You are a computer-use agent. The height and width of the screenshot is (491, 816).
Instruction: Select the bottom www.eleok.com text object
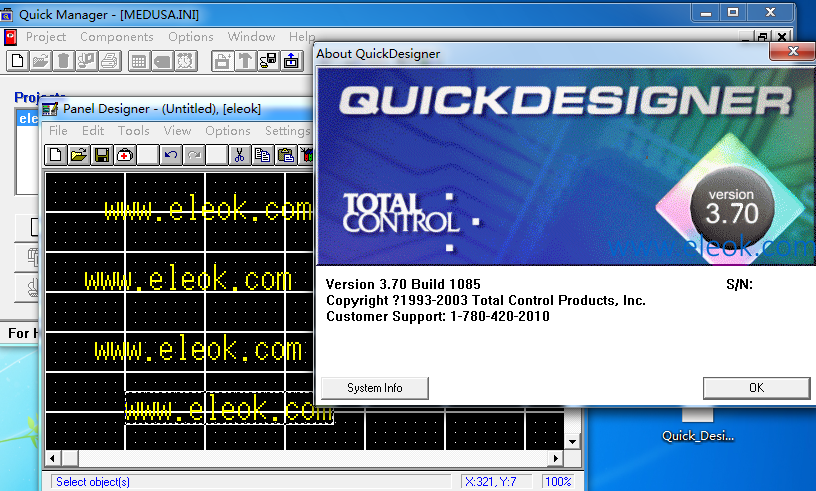(229, 409)
